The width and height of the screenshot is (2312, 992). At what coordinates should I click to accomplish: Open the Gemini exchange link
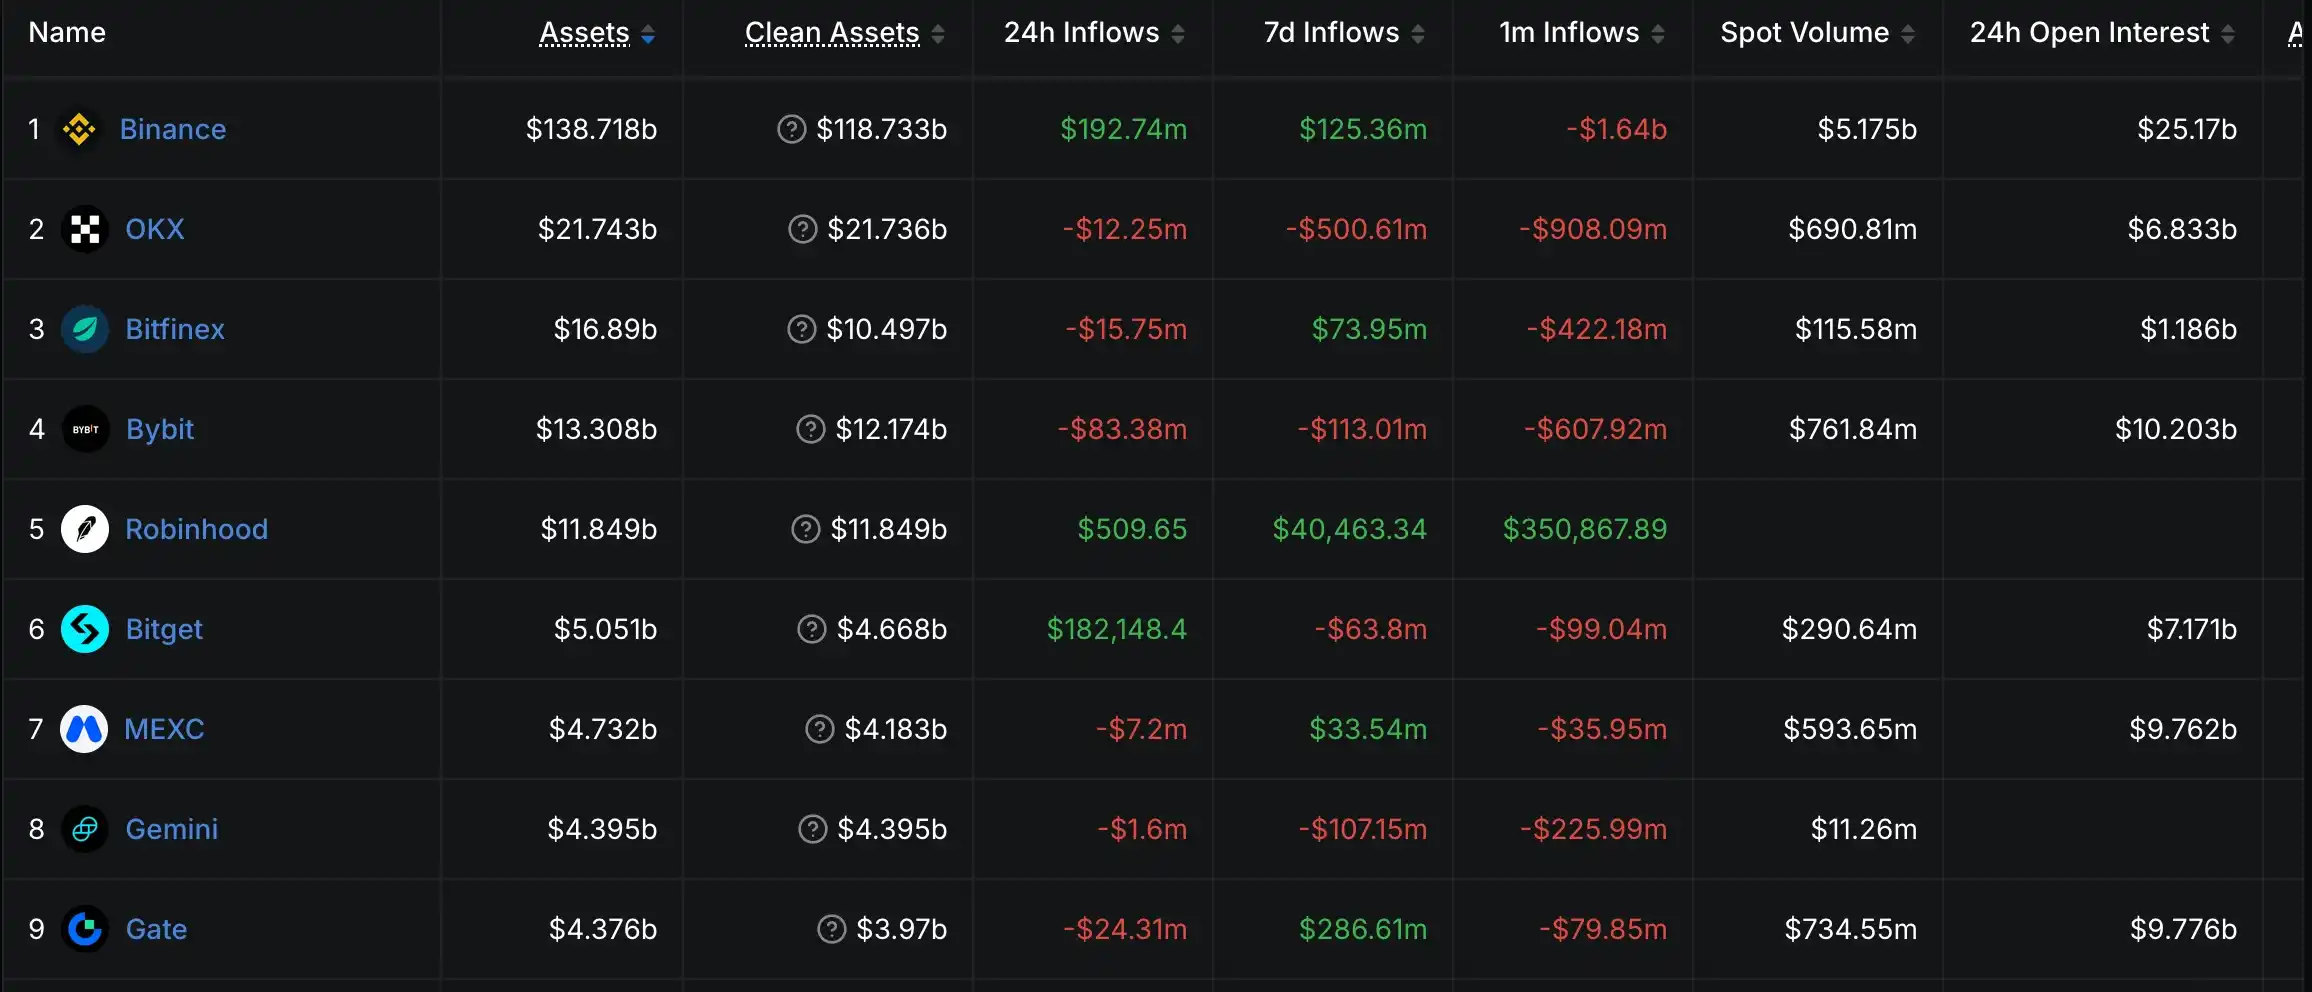click(x=171, y=829)
